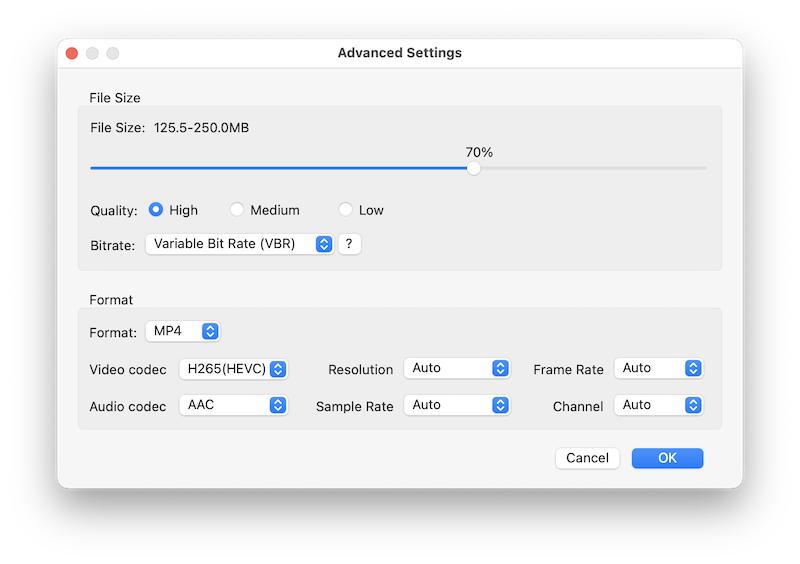Click the Video codec label
The width and height of the screenshot is (800, 564).
(x=128, y=370)
